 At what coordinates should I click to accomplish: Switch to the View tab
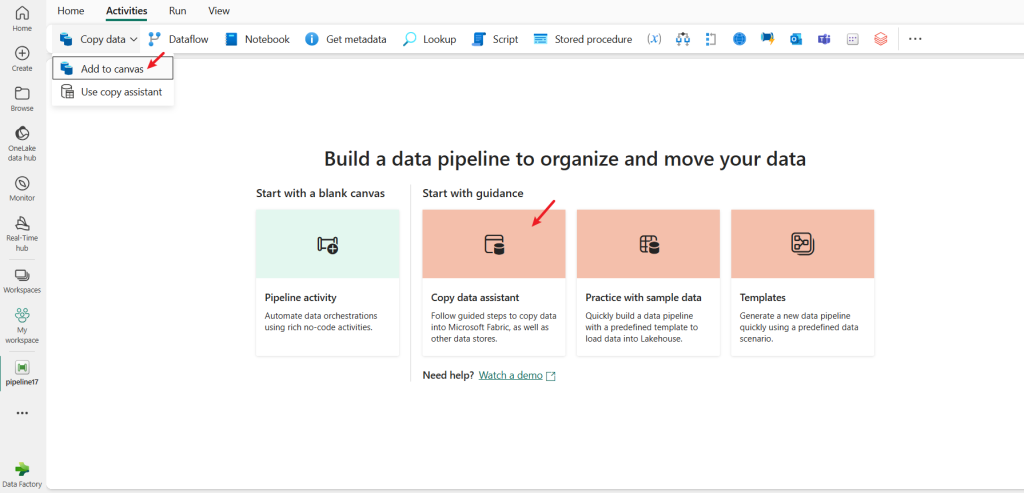pyautogui.click(x=219, y=11)
